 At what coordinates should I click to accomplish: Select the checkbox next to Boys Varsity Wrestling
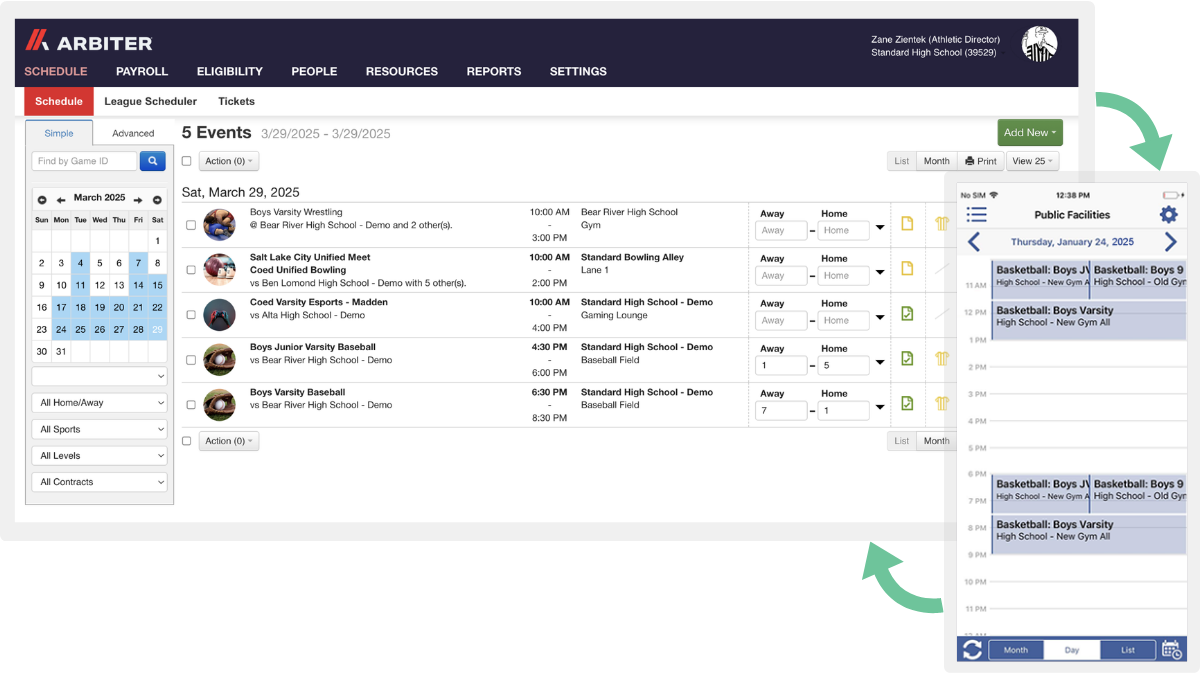189,224
